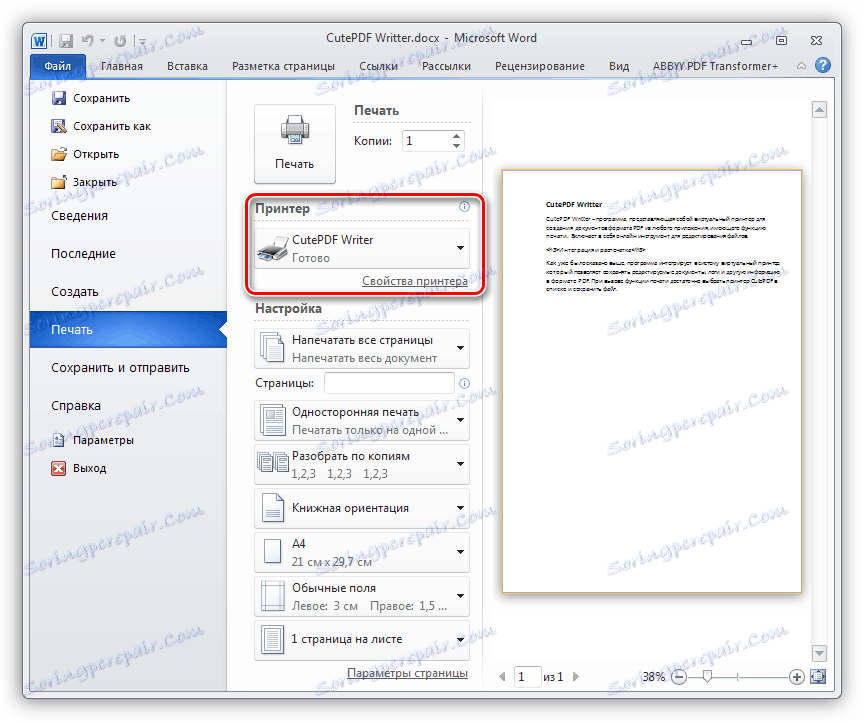Go to previous page with left arrow
The width and height of the screenshot is (864, 721).
502,676
